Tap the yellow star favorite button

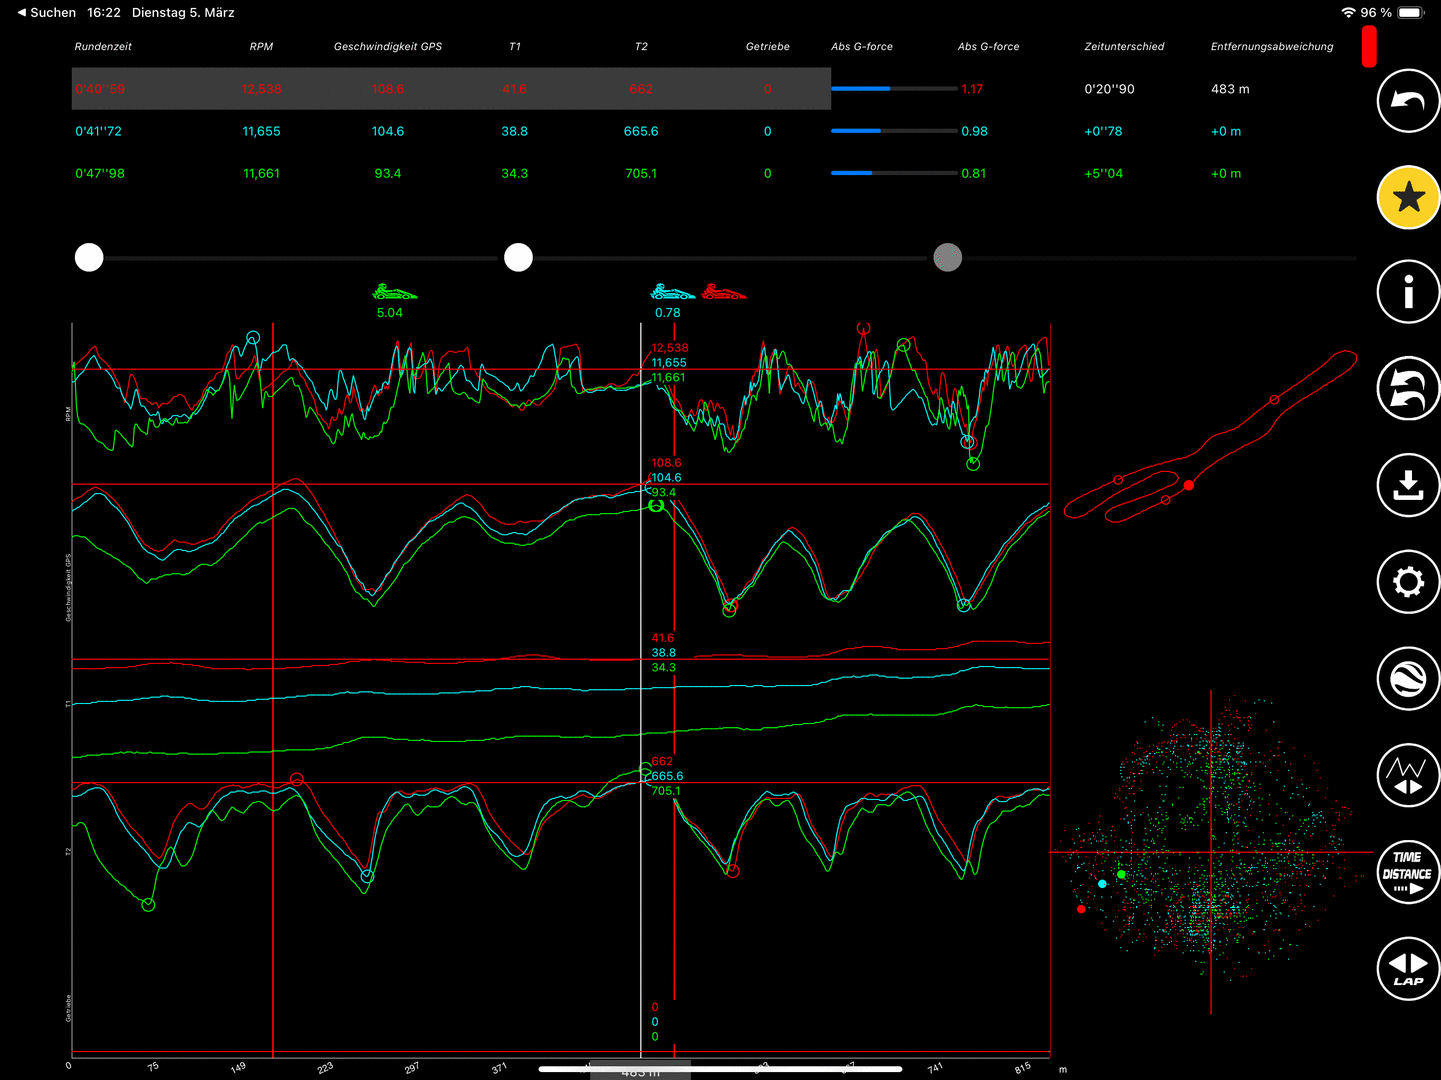(x=1408, y=197)
